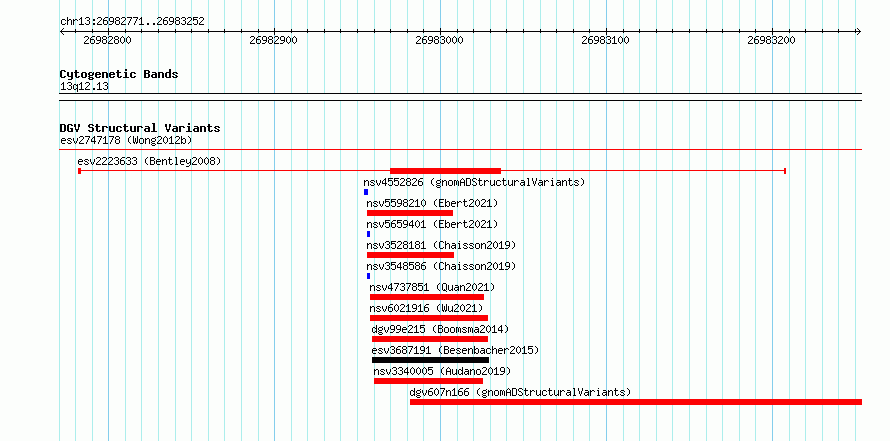Viewport: 890px width, 441px height.
Task: Open esv3687191 (Besenbacher2015) label
Action: pyautogui.click(x=455, y=350)
